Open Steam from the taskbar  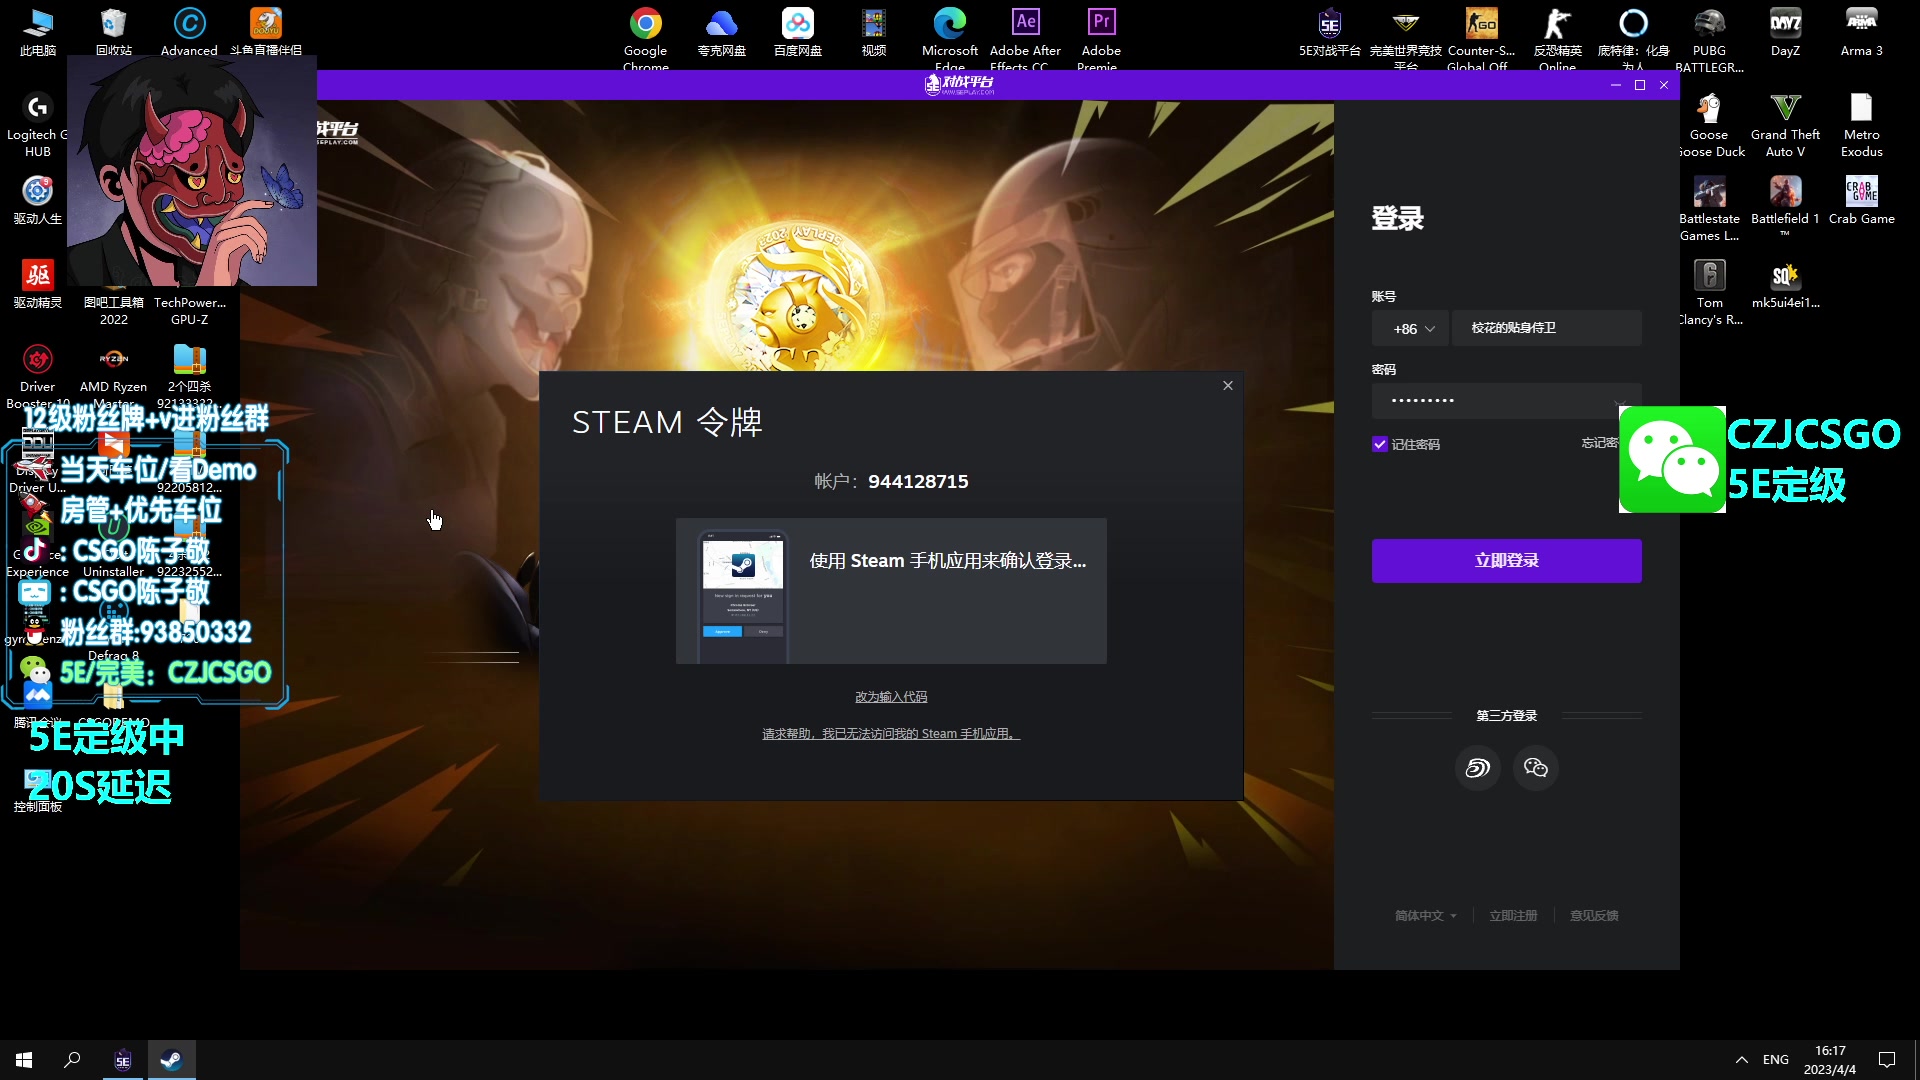coord(171,1060)
